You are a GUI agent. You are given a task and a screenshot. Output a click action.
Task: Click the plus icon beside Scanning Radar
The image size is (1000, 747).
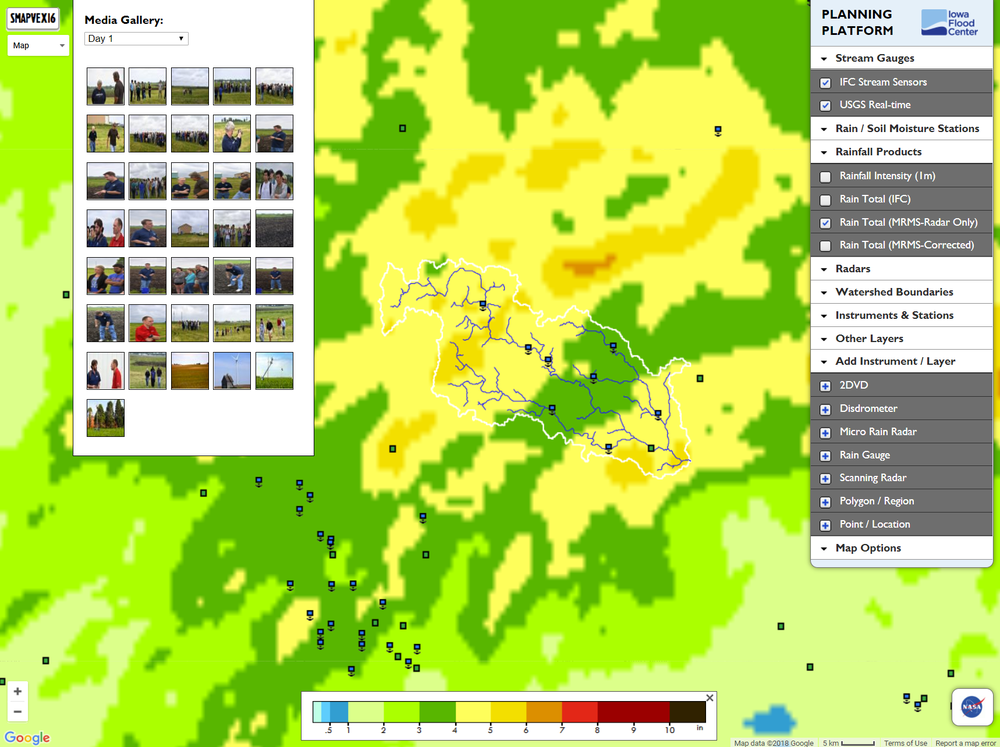click(x=825, y=478)
